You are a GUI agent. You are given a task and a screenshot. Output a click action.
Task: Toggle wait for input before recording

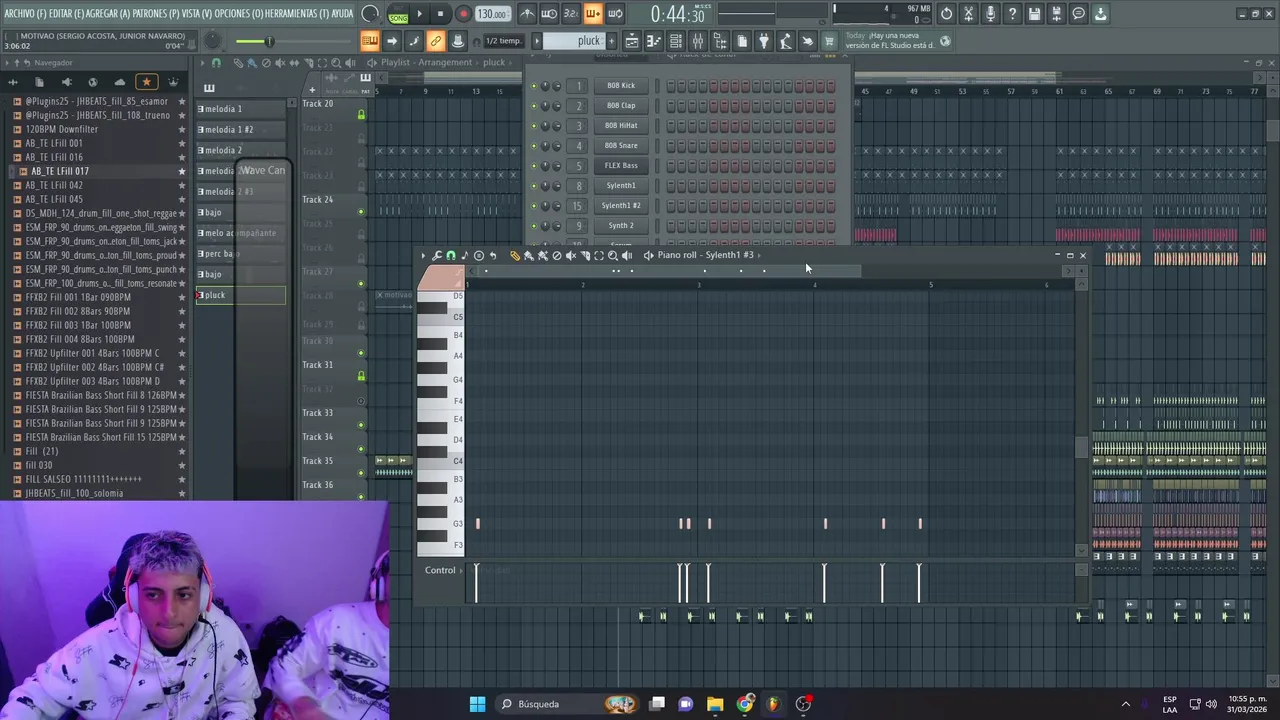click(549, 14)
